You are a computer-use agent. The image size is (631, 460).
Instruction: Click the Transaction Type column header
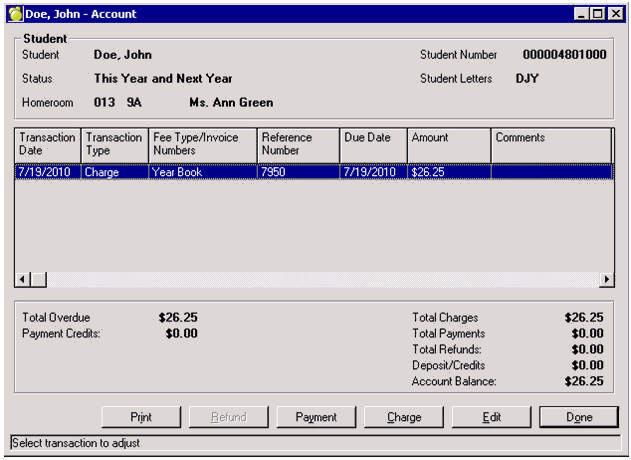point(114,144)
